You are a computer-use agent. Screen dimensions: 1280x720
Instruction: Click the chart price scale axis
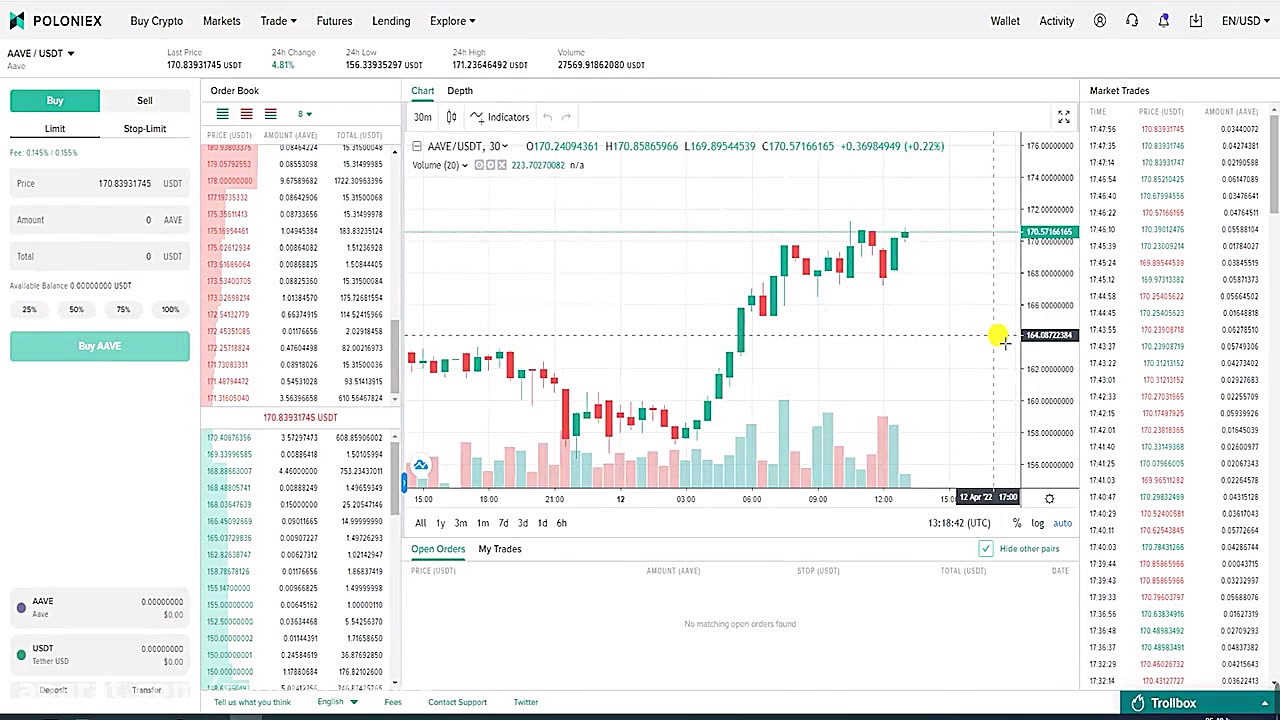(1050, 312)
